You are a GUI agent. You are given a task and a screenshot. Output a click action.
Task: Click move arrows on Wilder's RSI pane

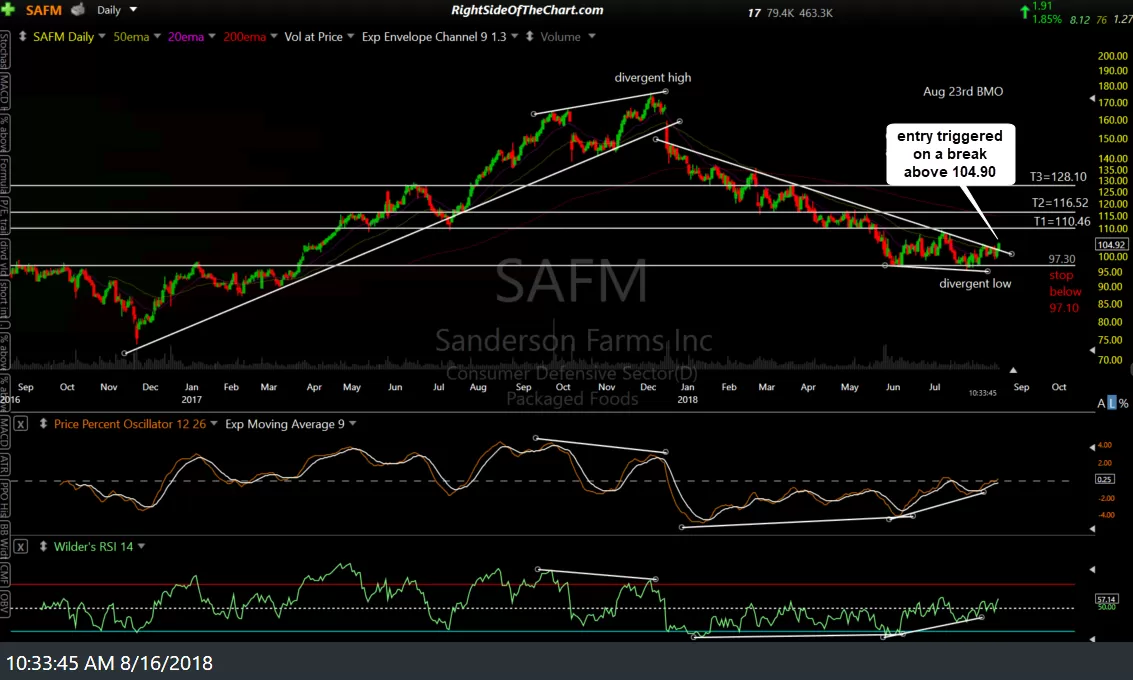(x=43, y=547)
